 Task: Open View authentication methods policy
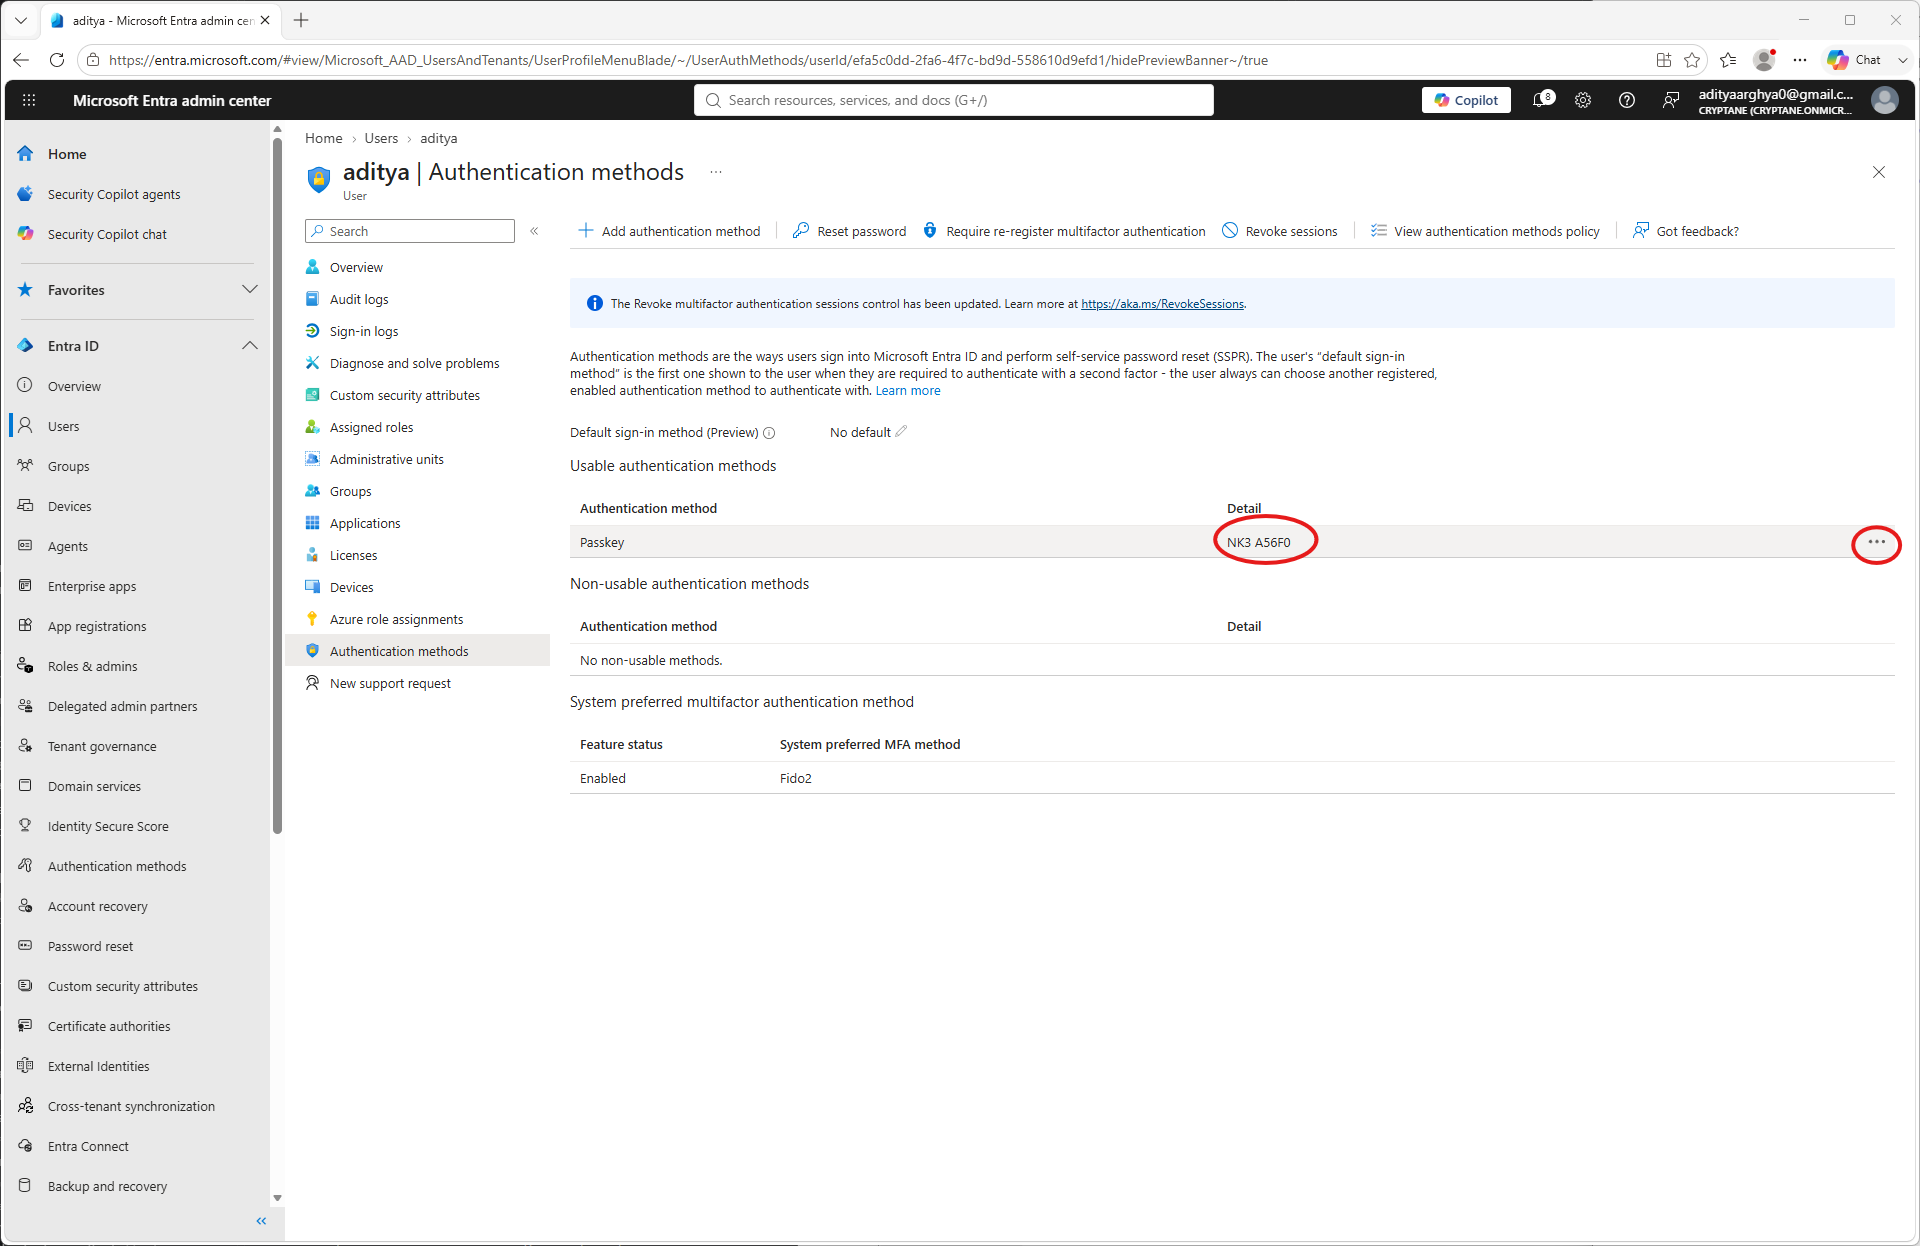[1485, 231]
